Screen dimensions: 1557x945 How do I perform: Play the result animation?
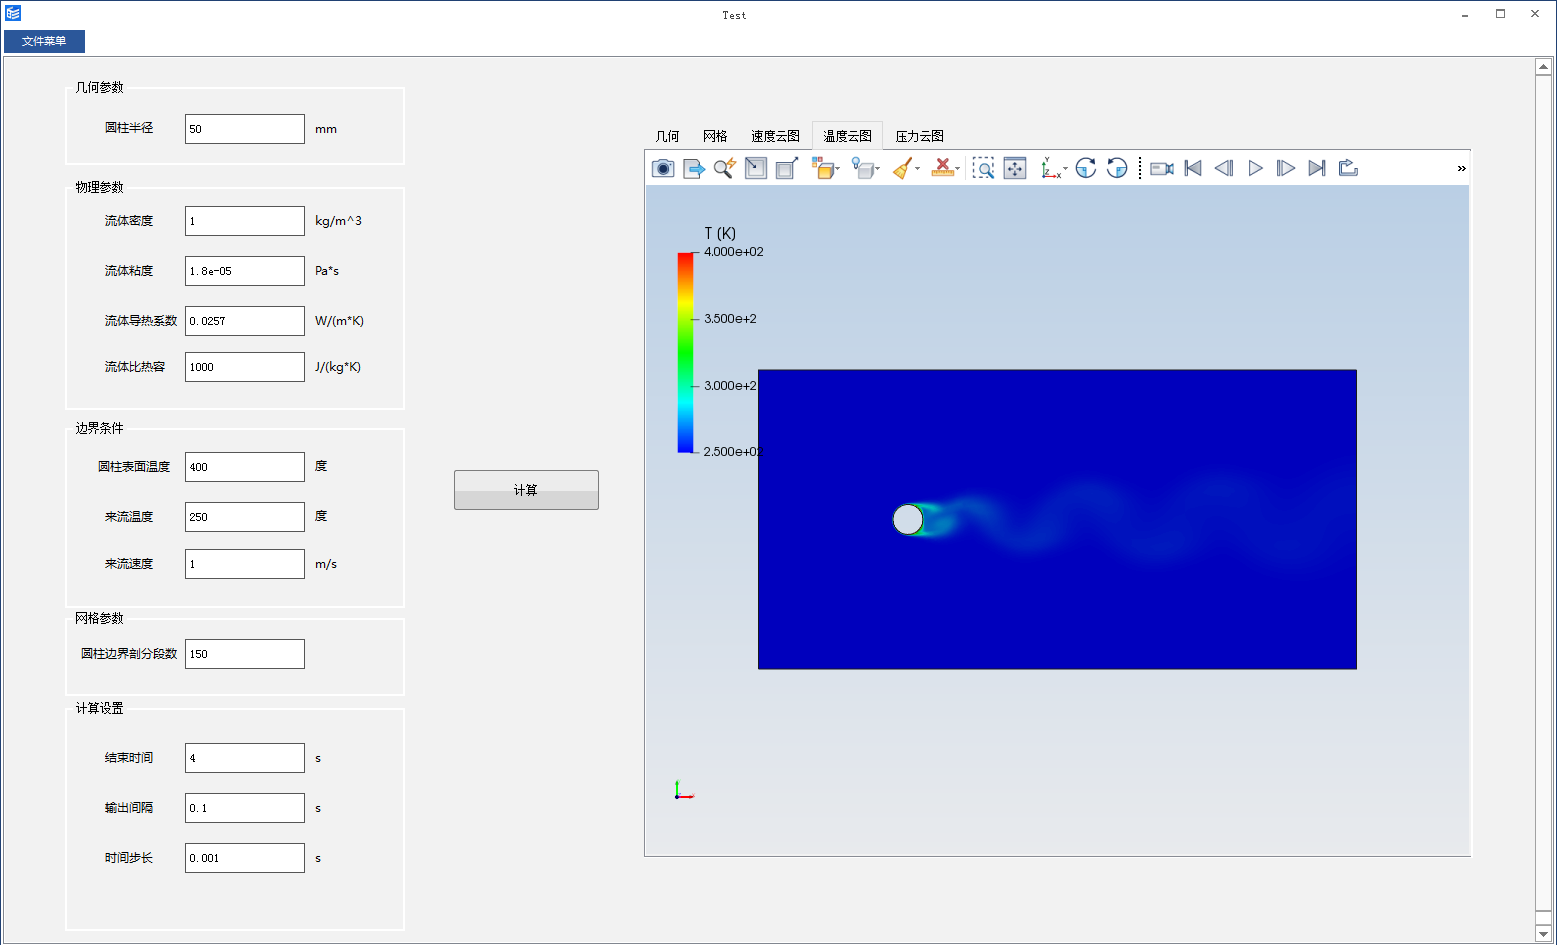pyautogui.click(x=1255, y=168)
